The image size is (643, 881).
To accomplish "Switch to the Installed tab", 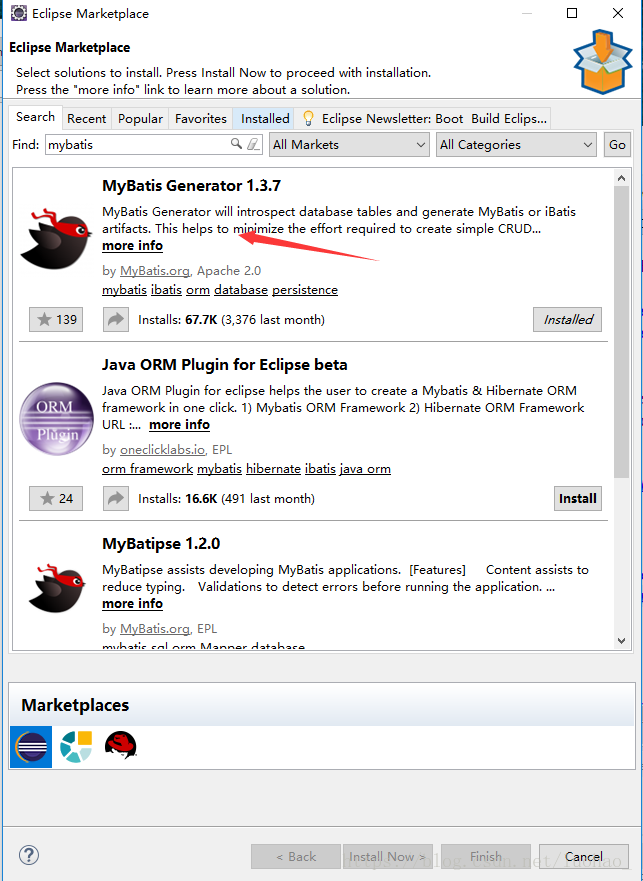I will (265, 119).
